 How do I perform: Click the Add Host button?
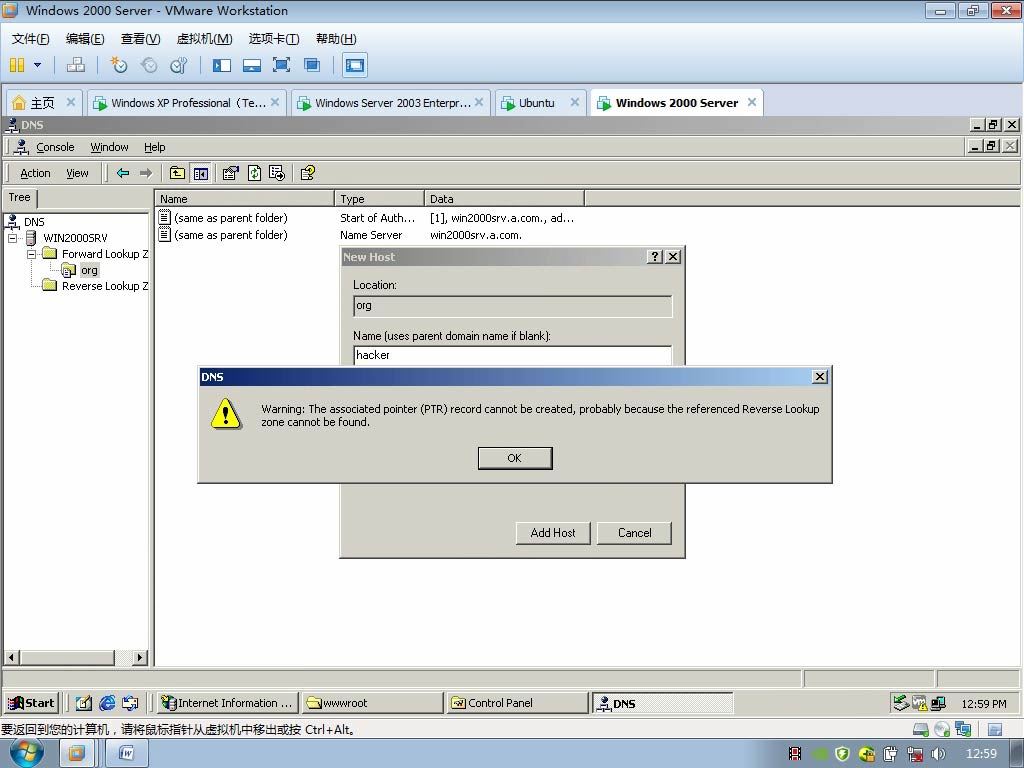pos(552,533)
